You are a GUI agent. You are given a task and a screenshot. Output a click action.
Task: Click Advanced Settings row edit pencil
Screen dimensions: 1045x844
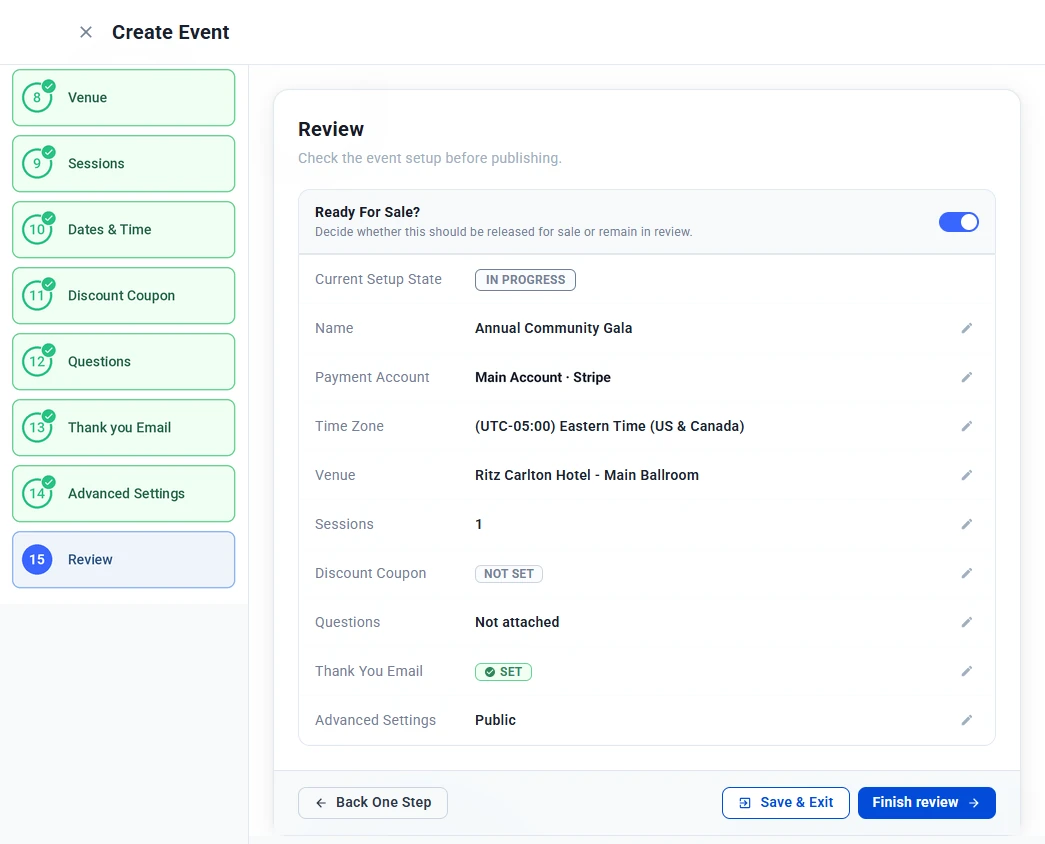pyautogui.click(x=966, y=720)
